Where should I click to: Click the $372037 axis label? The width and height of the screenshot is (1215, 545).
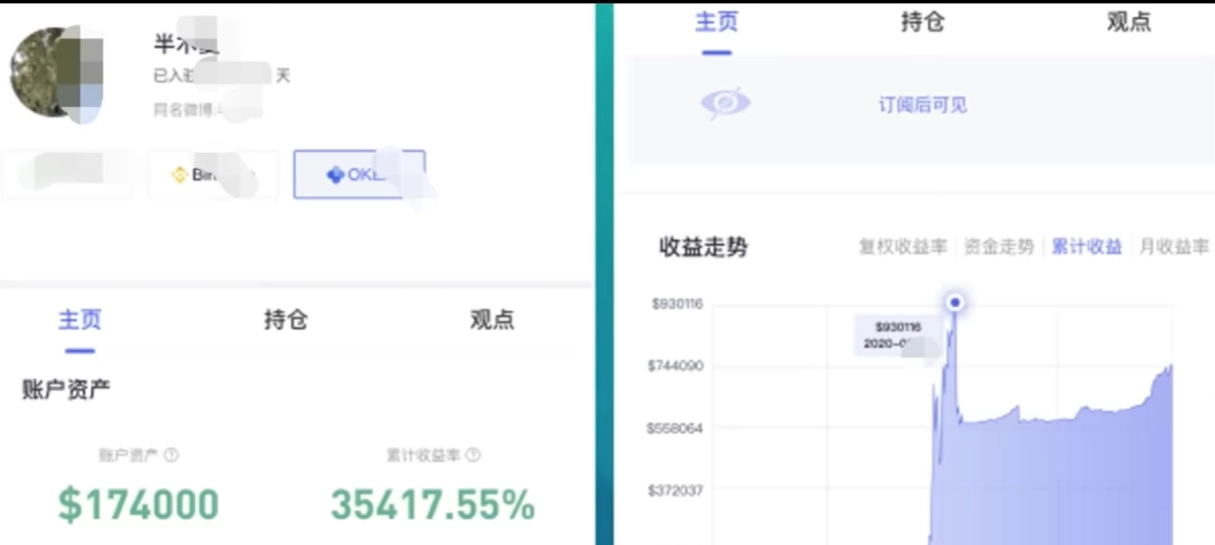coord(675,490)
